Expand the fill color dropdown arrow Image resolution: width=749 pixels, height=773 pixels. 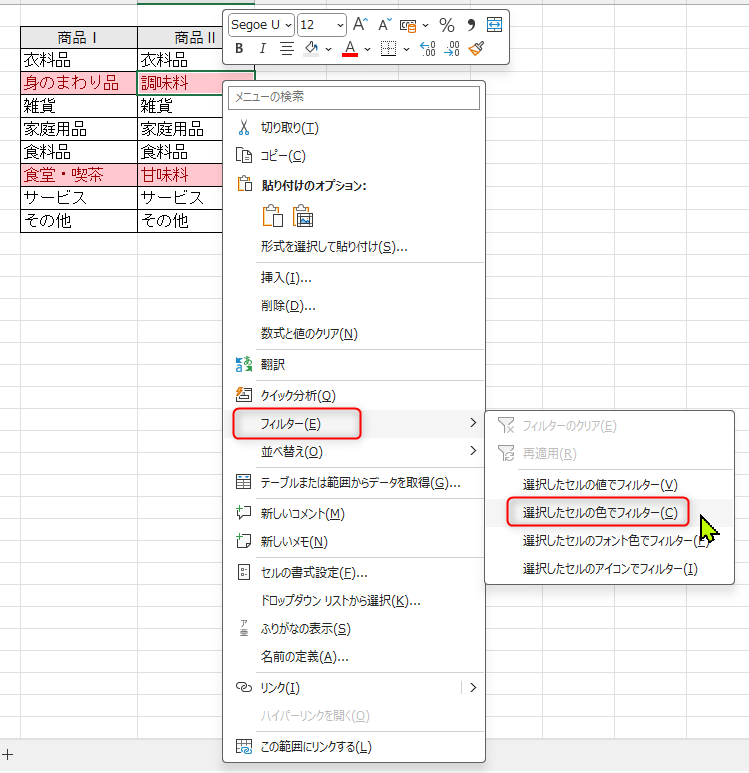(328, 48)
